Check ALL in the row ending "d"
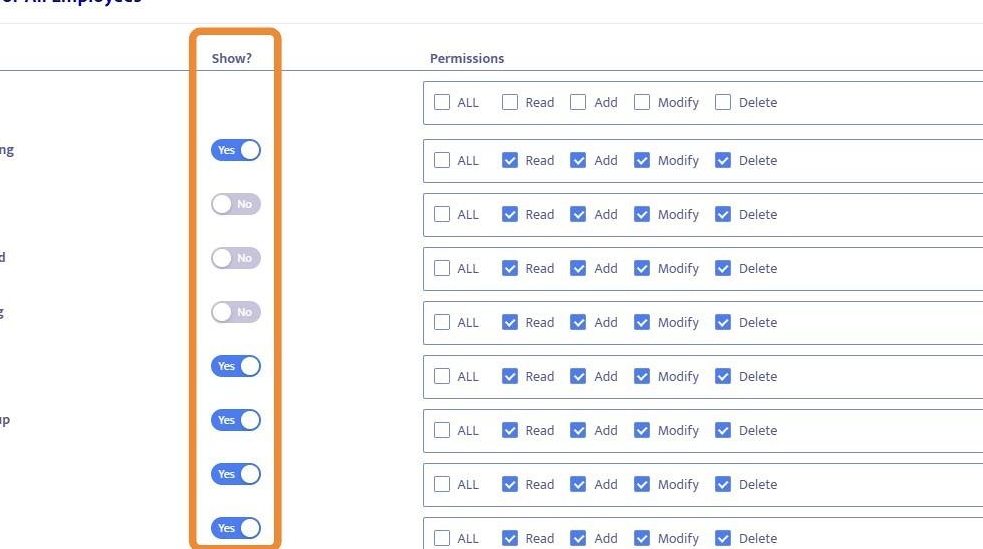Viewport: 983px width, 549px height. (x=442, y=268)
